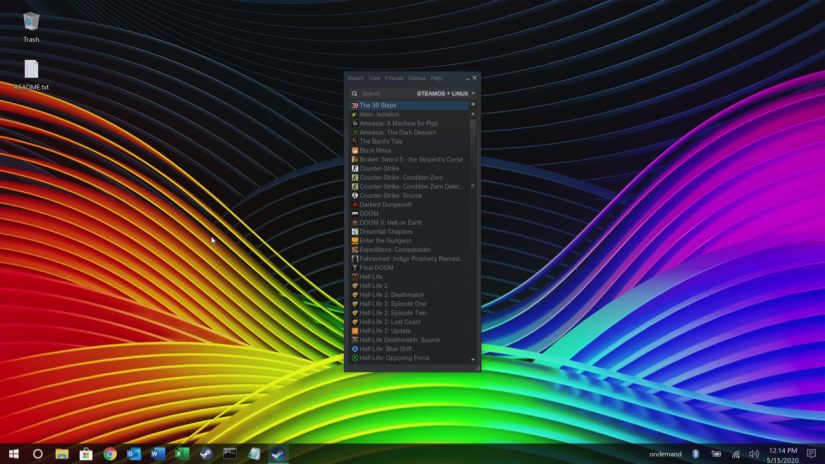The height and width of the screenshot is (464, 825).
Task: Open the View menu in Steam
Action: [374, 78]
